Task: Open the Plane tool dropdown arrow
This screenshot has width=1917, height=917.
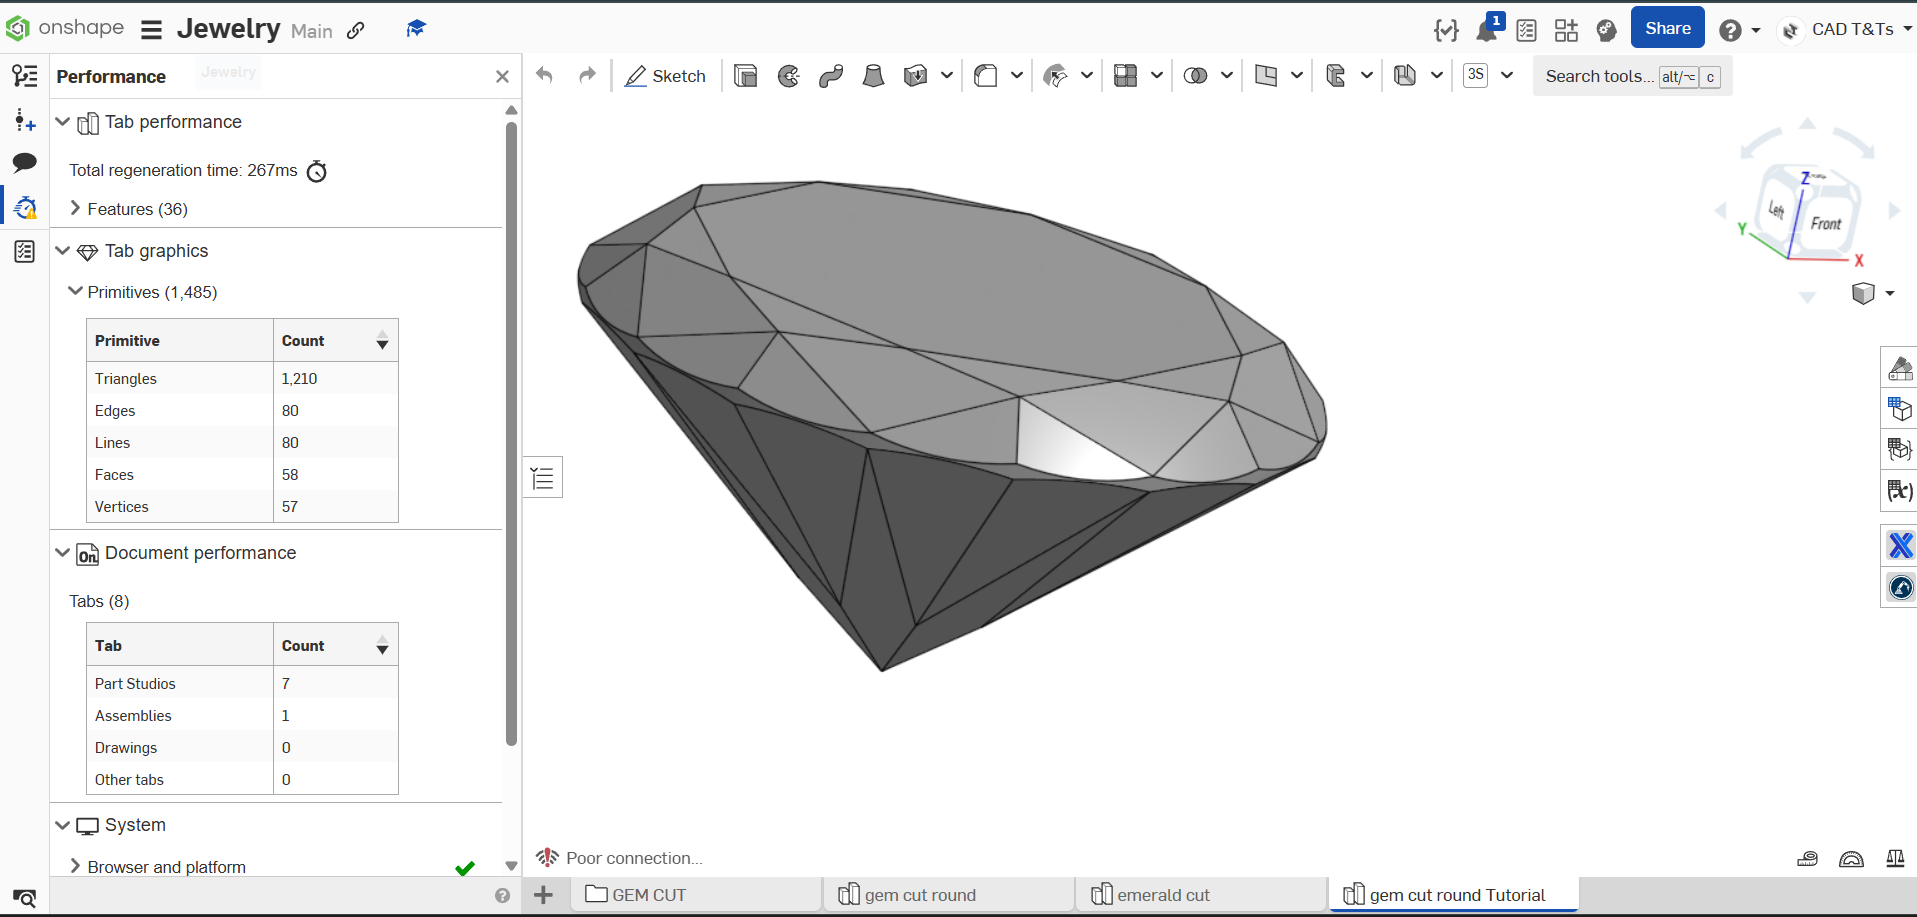Action: click(x=1297, y=76)
